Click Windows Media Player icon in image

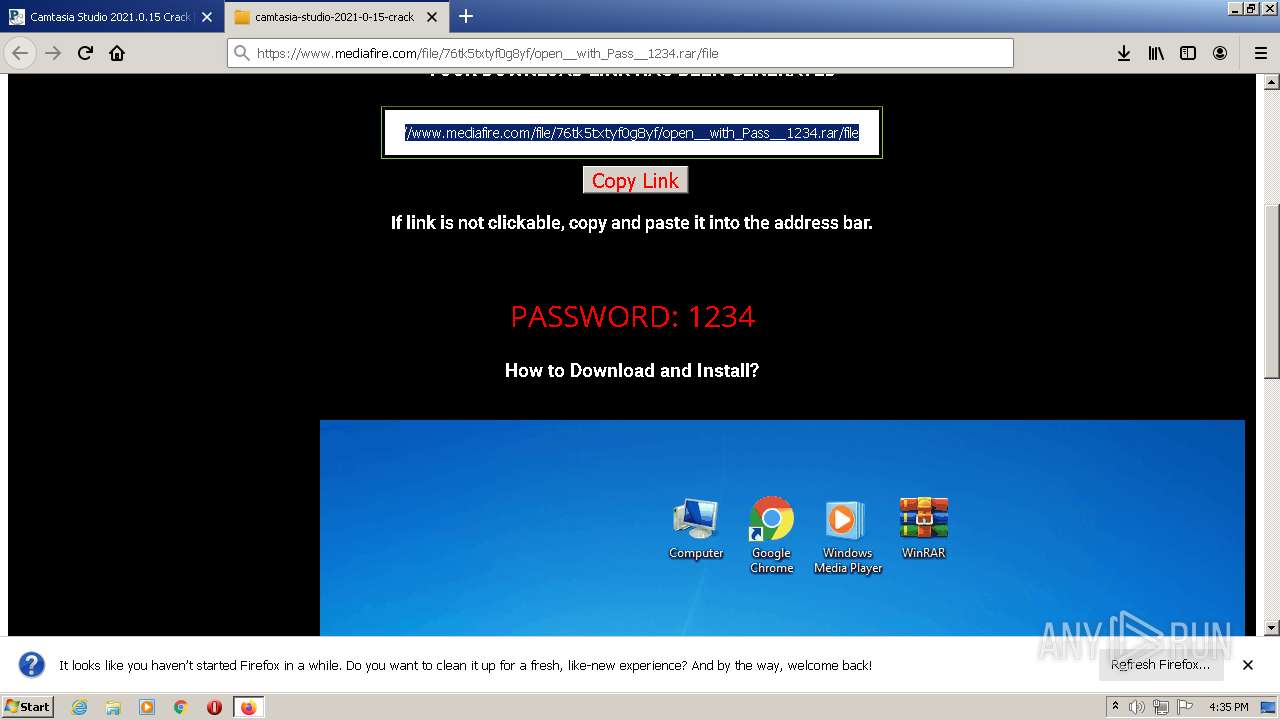click(848, 537)
